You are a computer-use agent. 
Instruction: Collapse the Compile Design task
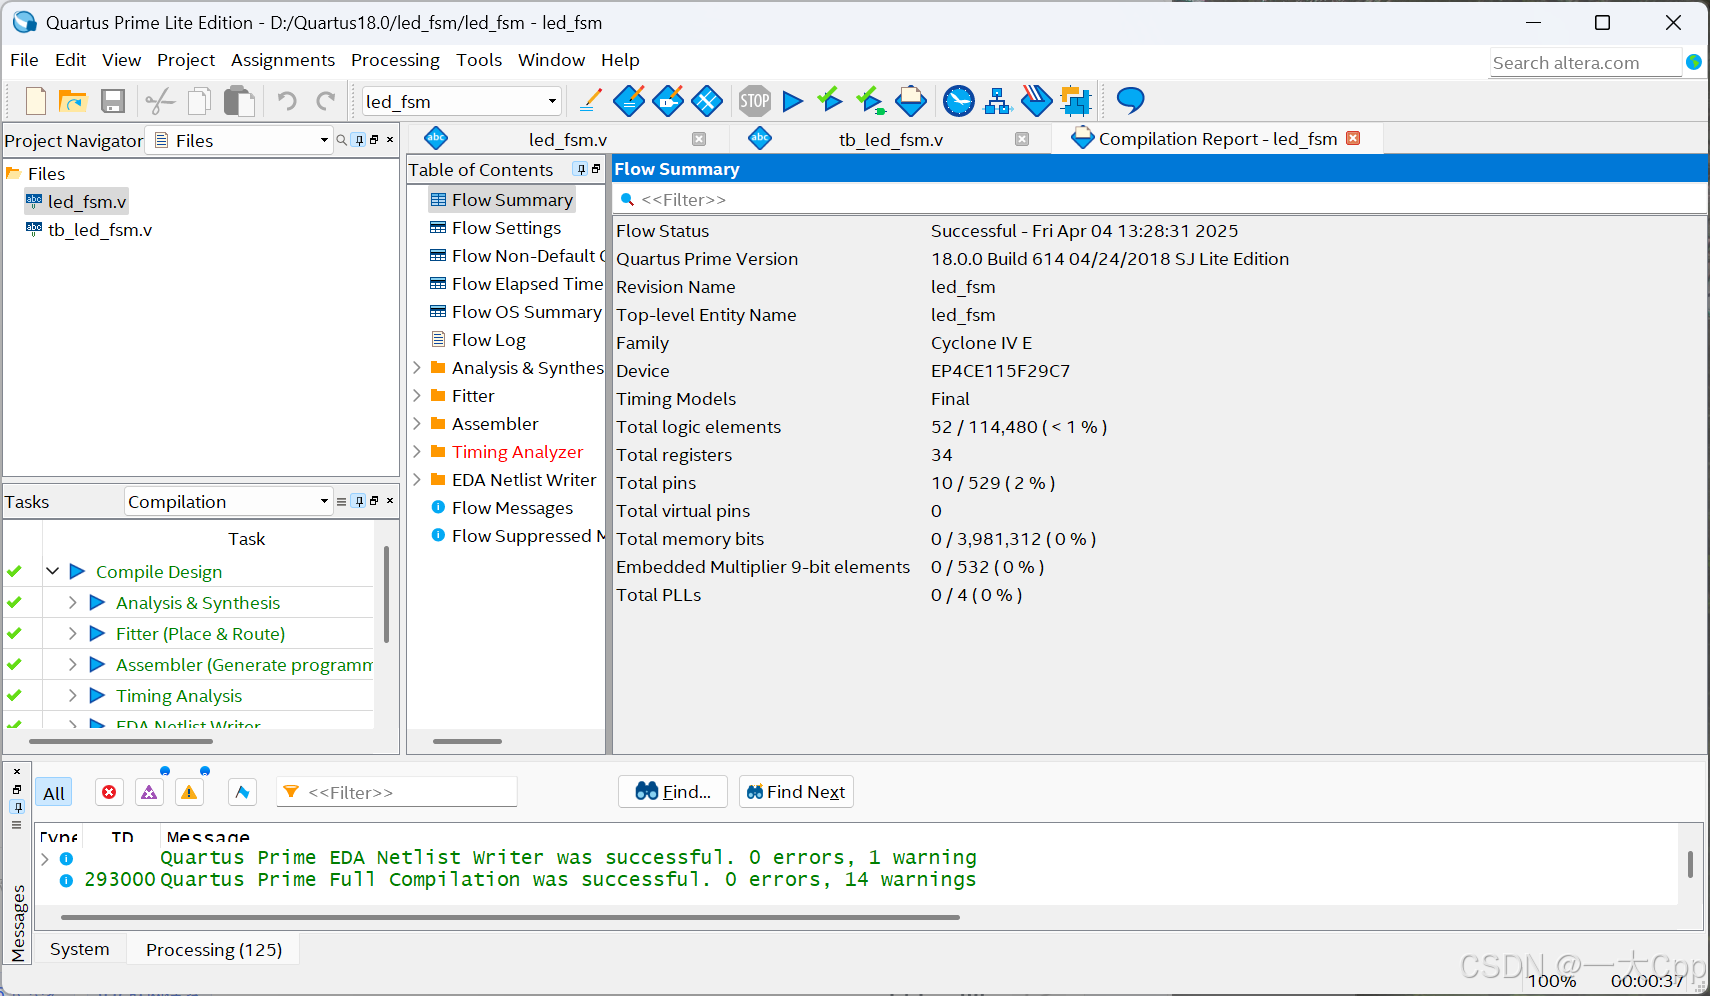tap(52, 571)
